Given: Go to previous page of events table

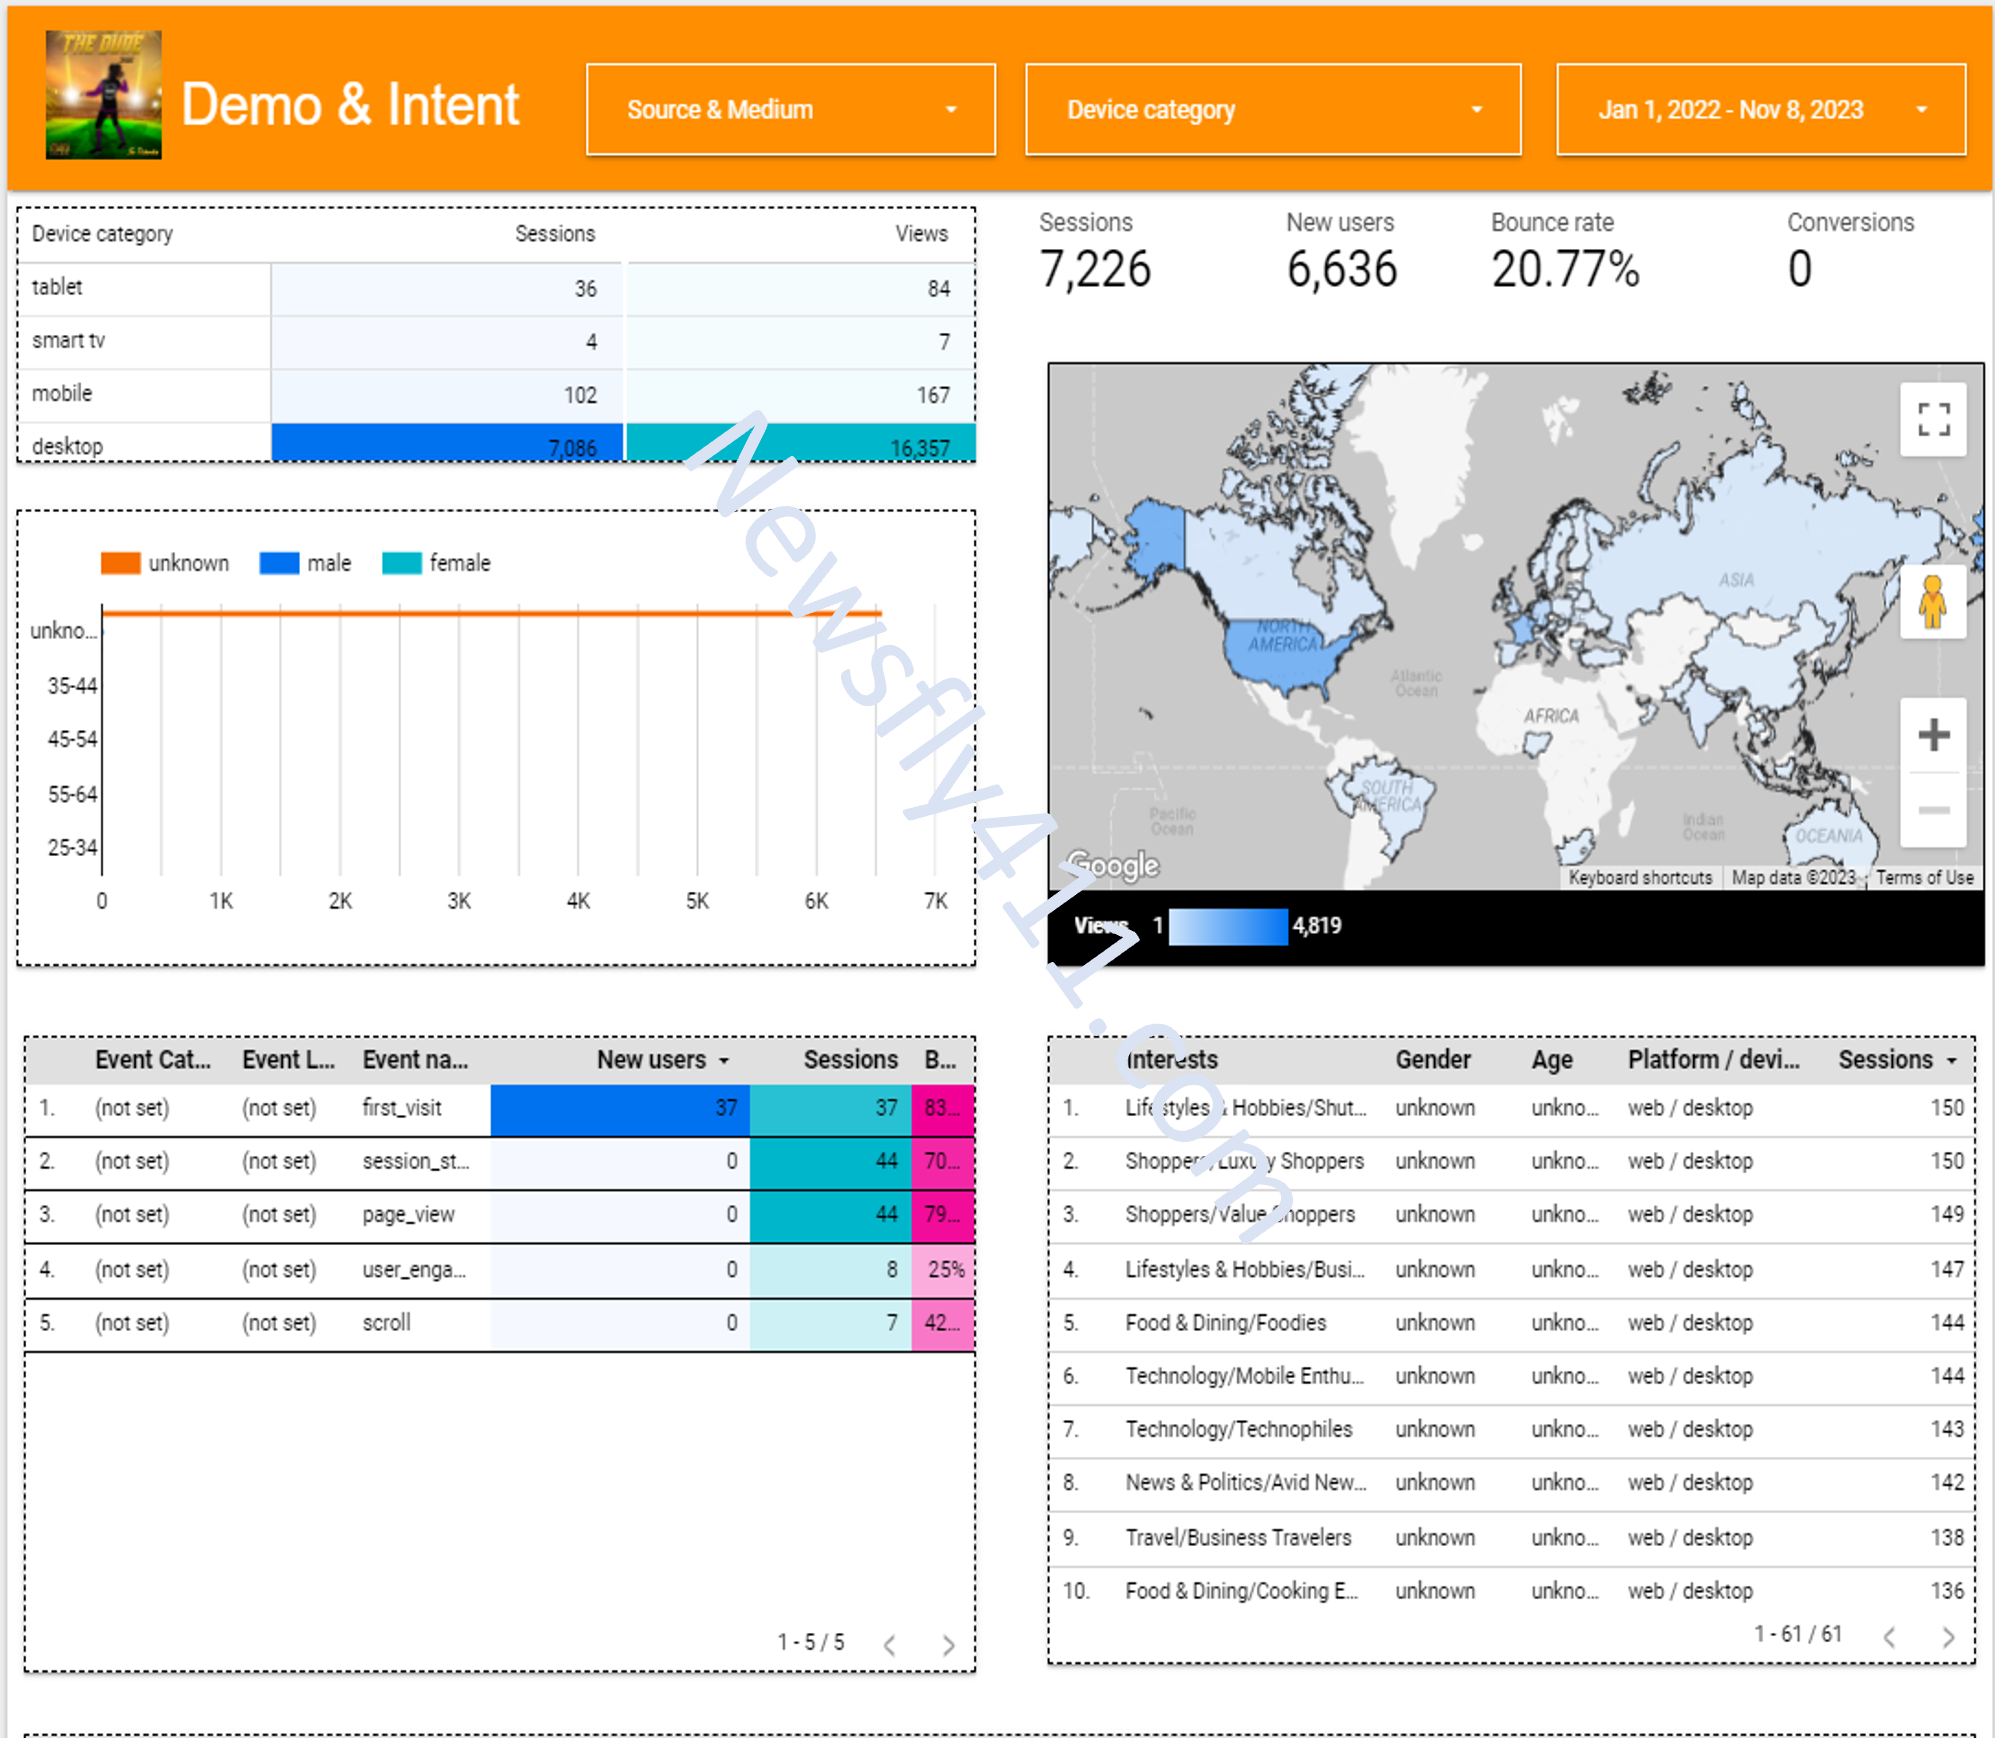Looking at the screenshot, I should pyautogui.click(x=890, y=1645).
